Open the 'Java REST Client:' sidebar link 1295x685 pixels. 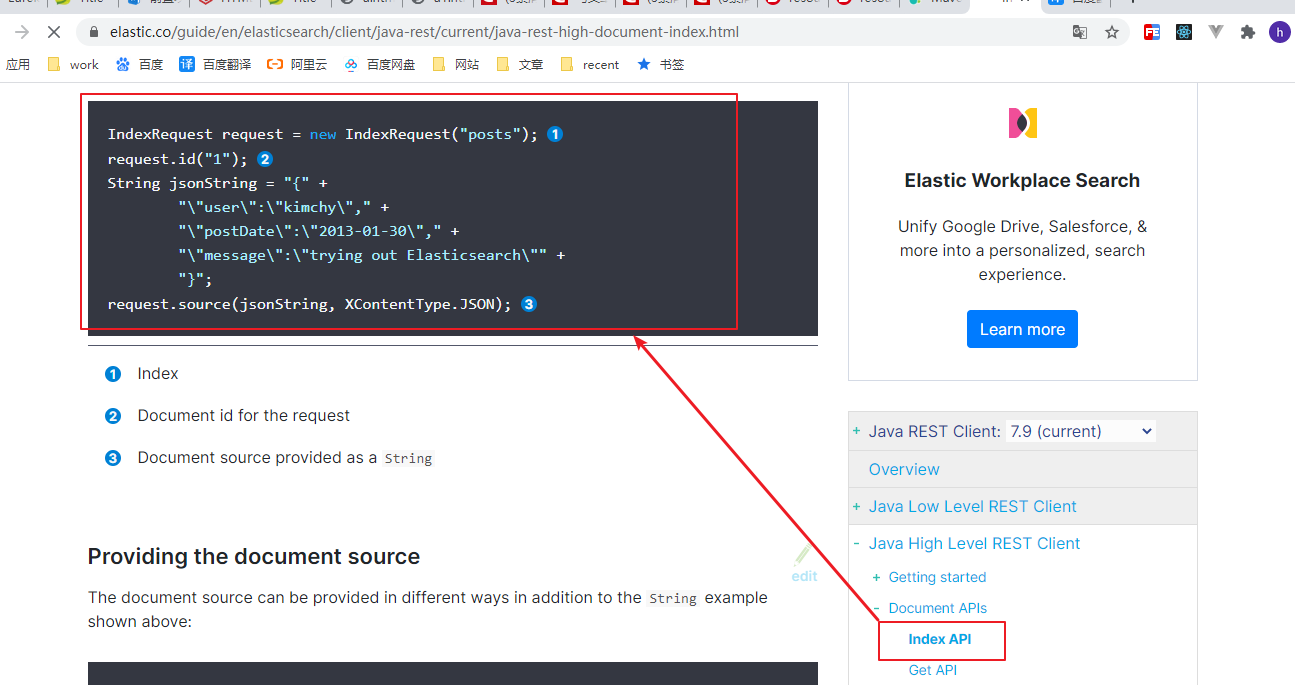tap(934, 431)
